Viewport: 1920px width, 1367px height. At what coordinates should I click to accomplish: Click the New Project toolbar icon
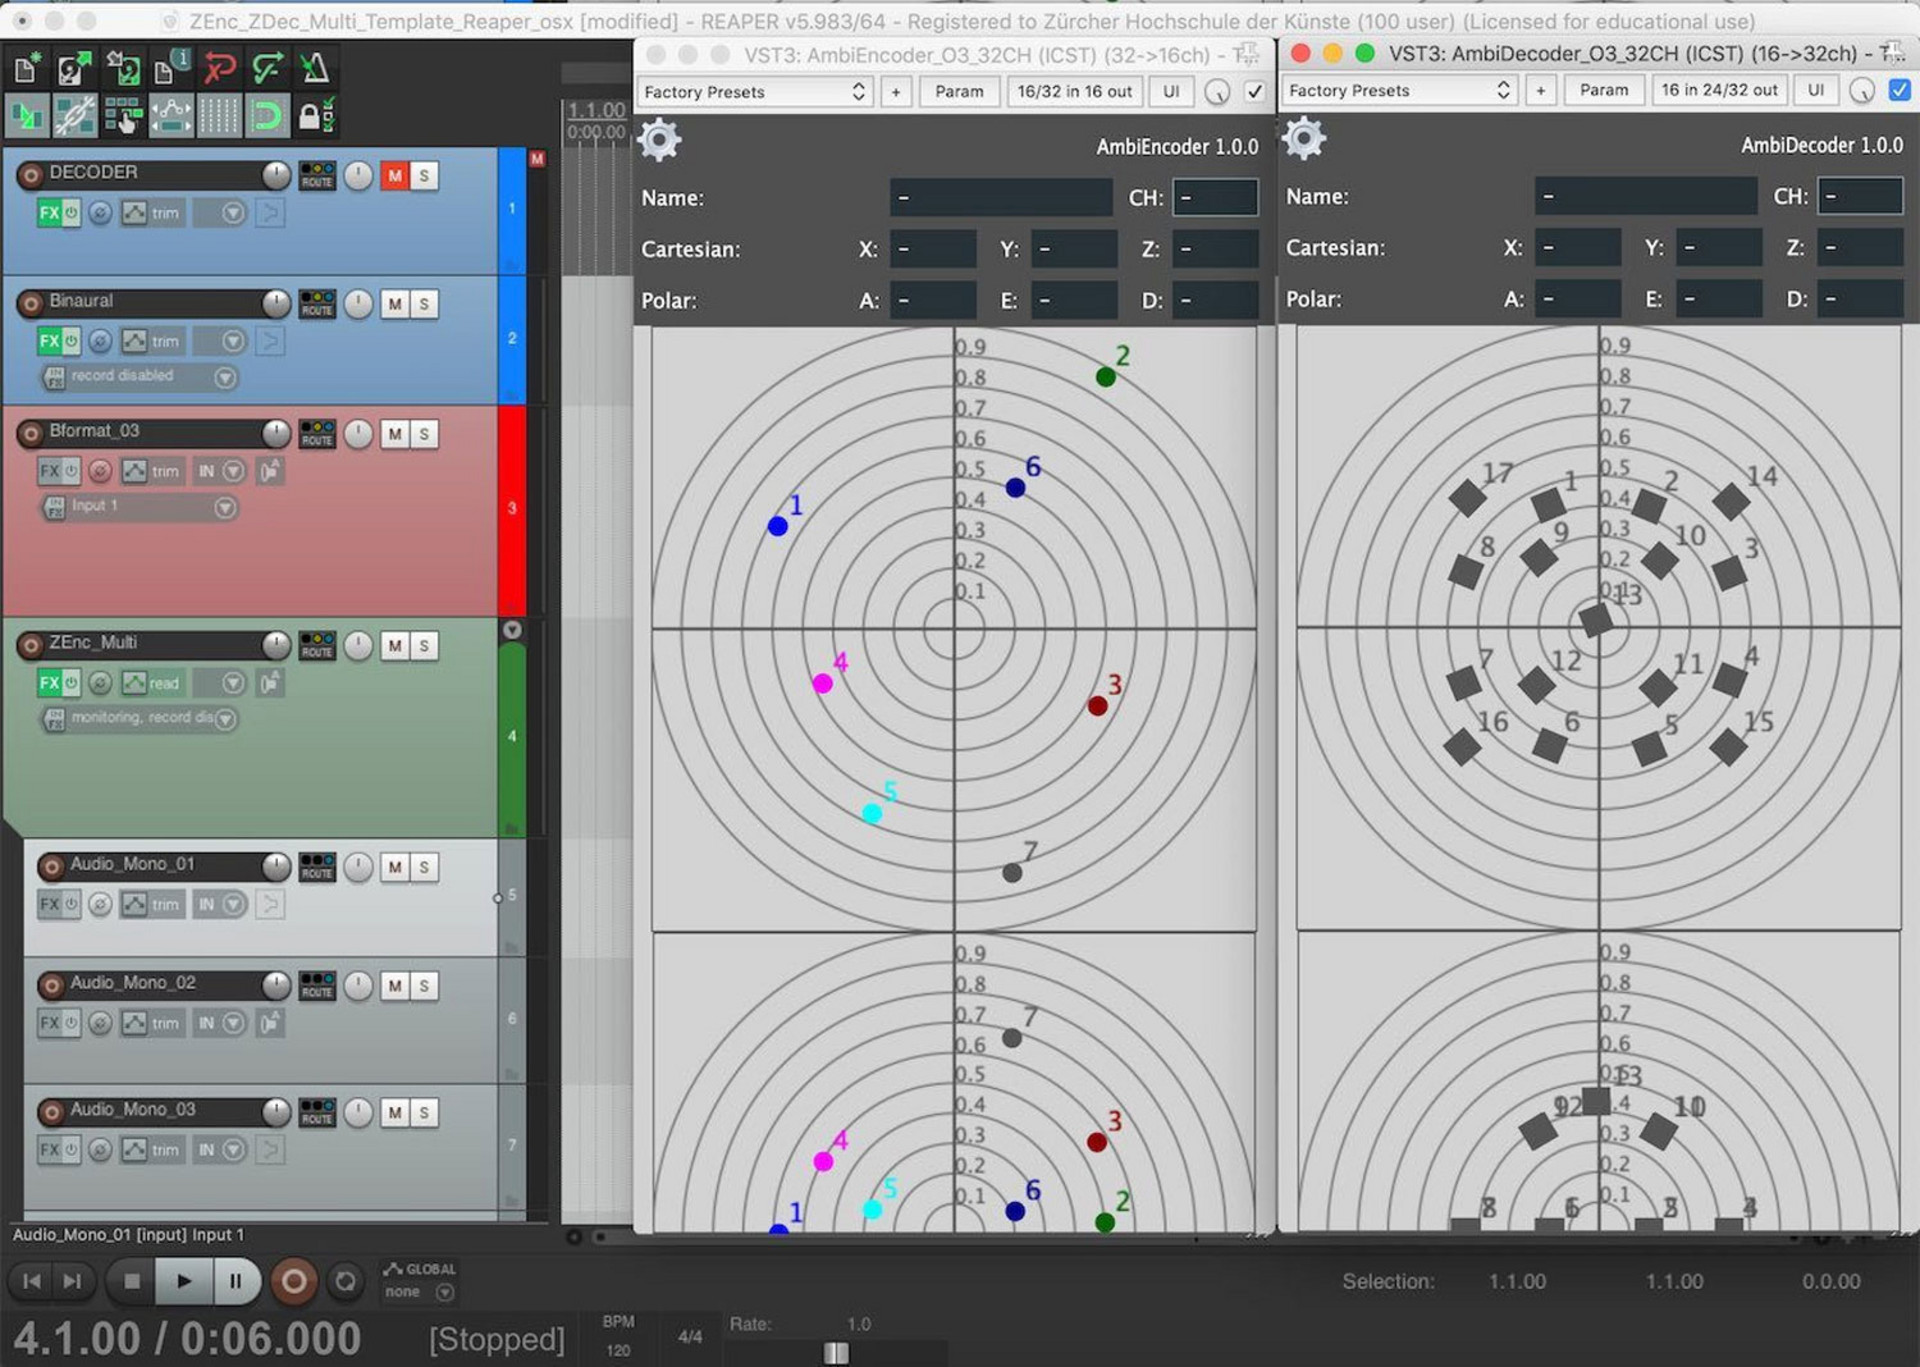click(27, 68)
